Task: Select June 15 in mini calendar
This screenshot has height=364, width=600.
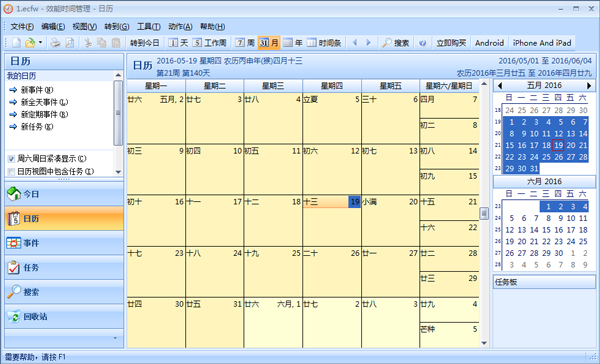Action: pyautogui.click(x=546, y=230)
